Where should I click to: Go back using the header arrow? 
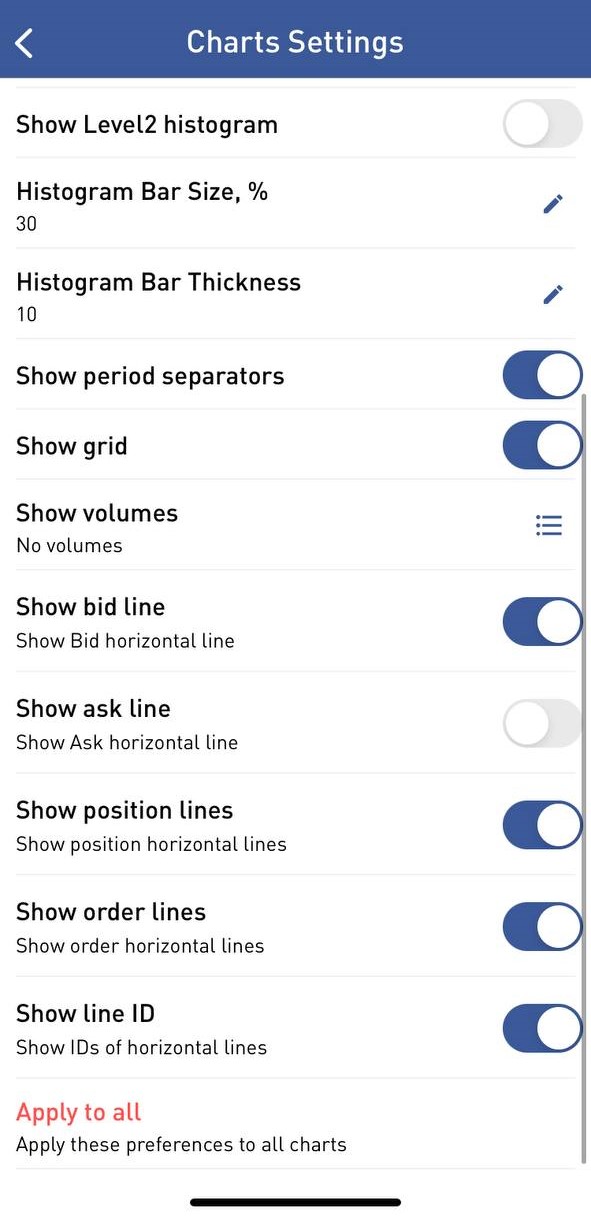point(25,43)
